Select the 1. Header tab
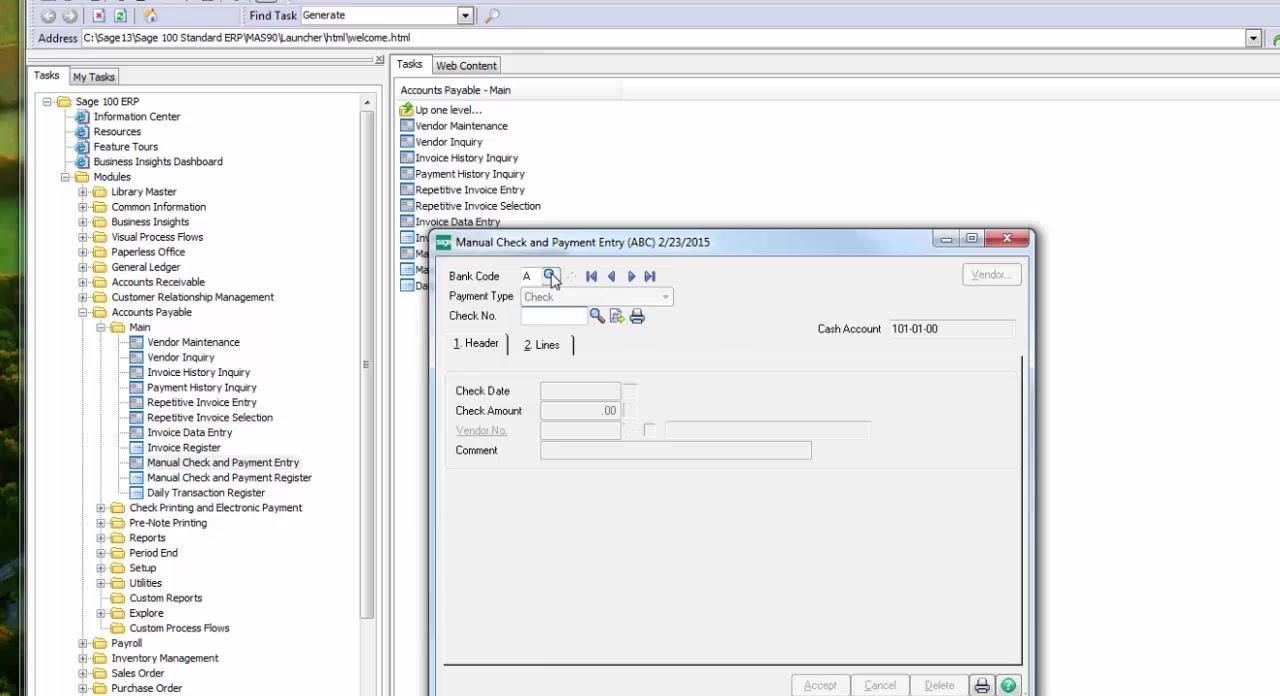 coord(476,344)
